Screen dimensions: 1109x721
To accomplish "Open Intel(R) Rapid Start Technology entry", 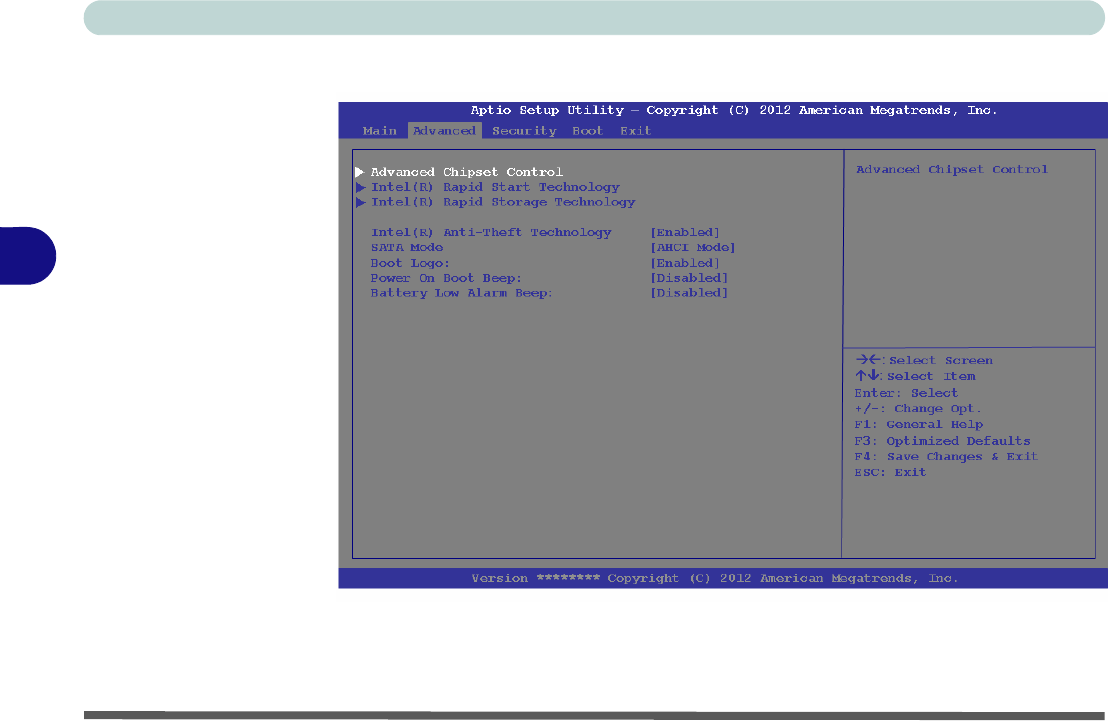I will [495, 188].
